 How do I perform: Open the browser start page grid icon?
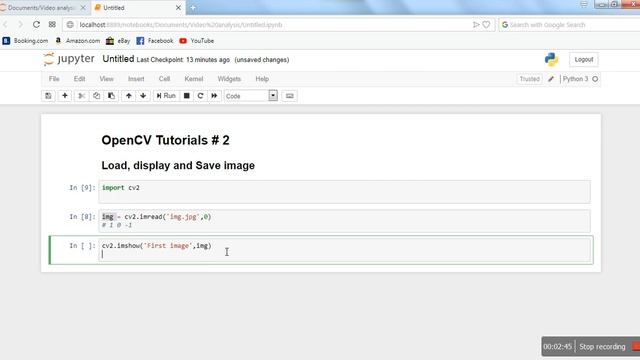click(52, 24)
